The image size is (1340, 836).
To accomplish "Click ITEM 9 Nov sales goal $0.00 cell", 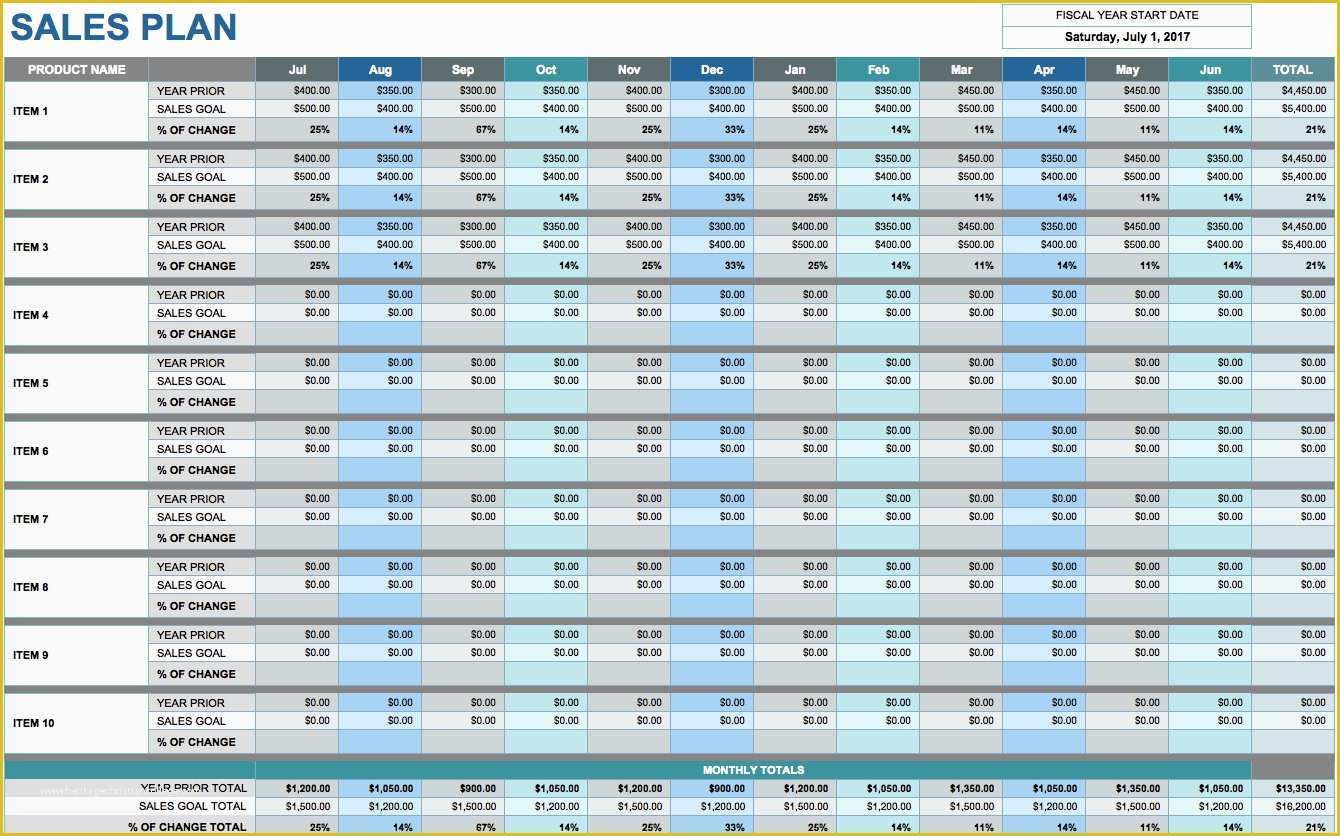I will (x=629, y=653).
